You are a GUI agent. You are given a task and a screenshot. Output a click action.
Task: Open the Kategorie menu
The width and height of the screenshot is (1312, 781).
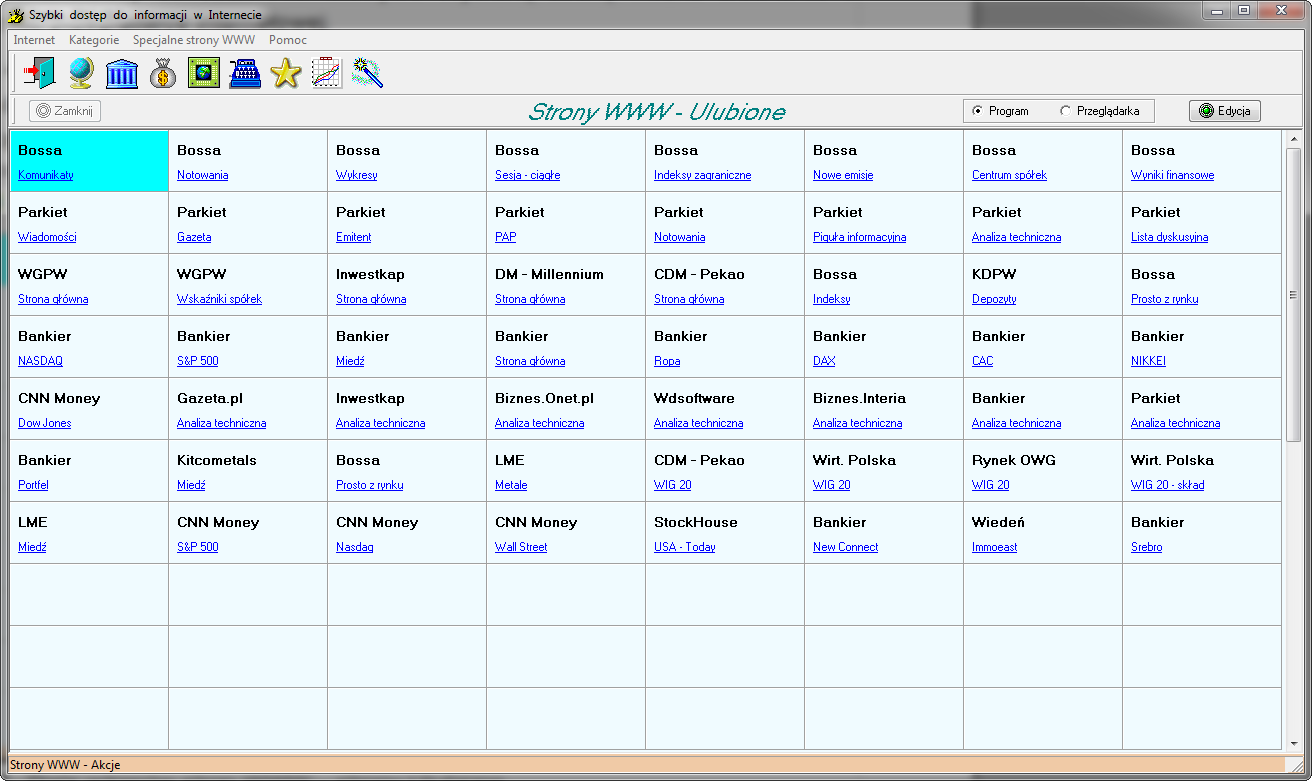(x=94, y=40)
